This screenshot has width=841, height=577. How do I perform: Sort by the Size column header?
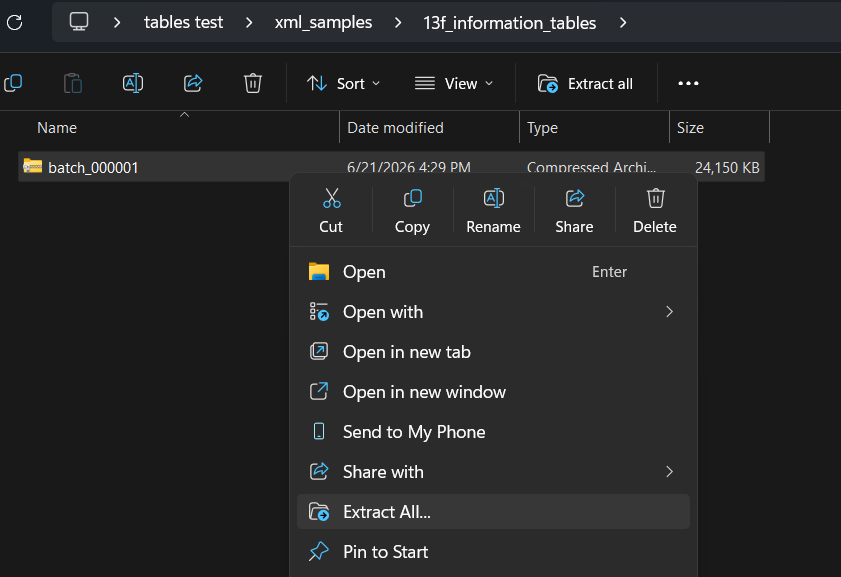click(x=690, y=128)
